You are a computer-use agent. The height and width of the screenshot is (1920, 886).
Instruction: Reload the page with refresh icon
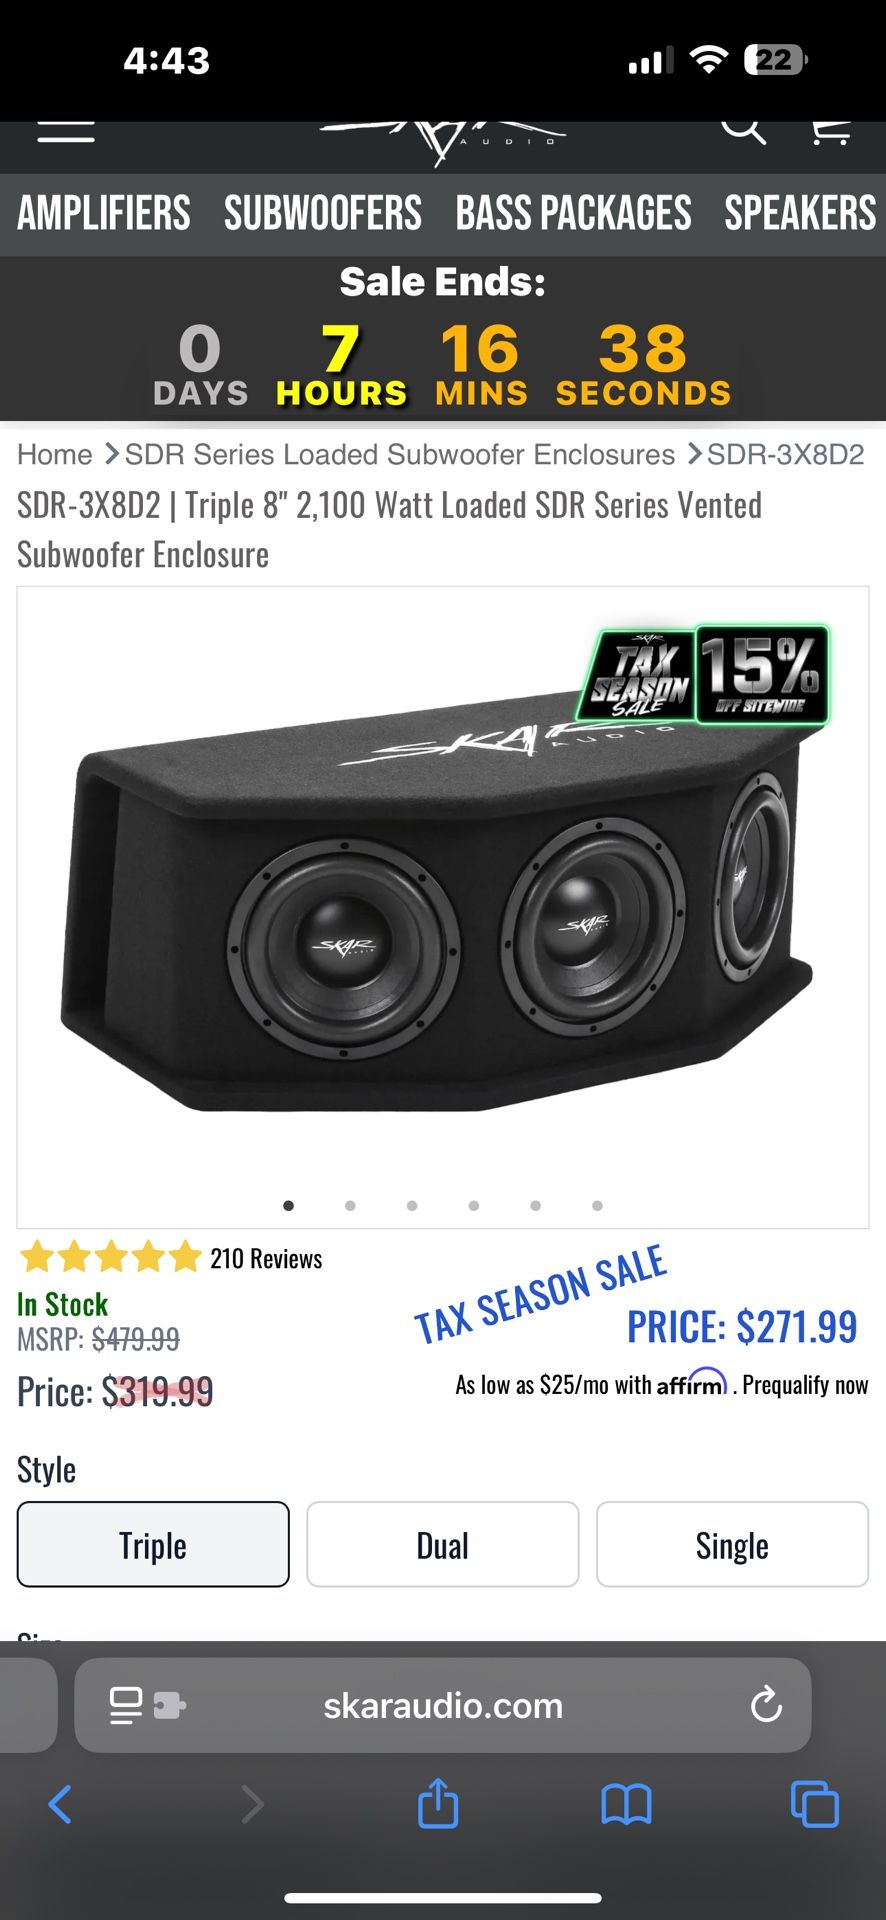(x=766, y=1704)
